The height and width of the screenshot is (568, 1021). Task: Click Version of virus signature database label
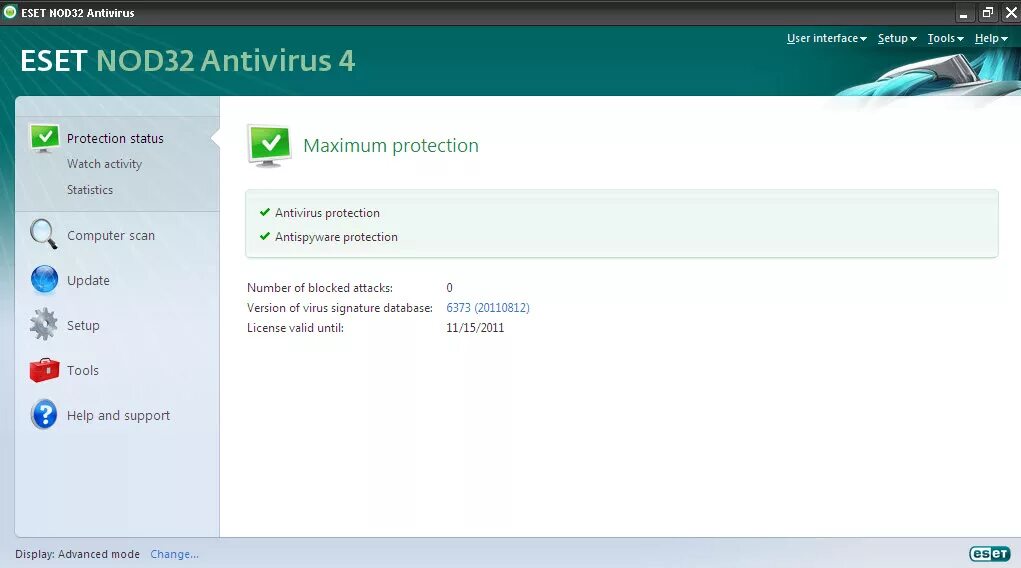click(340, 308)
